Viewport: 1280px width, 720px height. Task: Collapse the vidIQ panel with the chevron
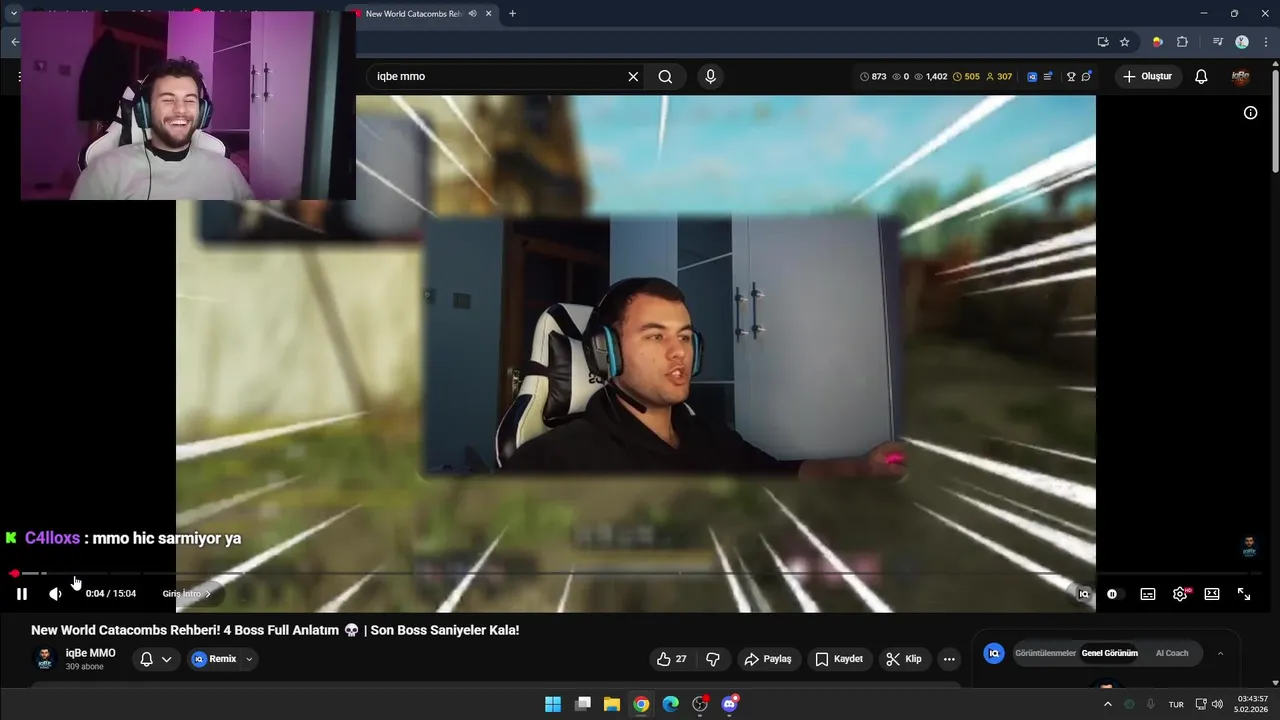(1220, 653)
